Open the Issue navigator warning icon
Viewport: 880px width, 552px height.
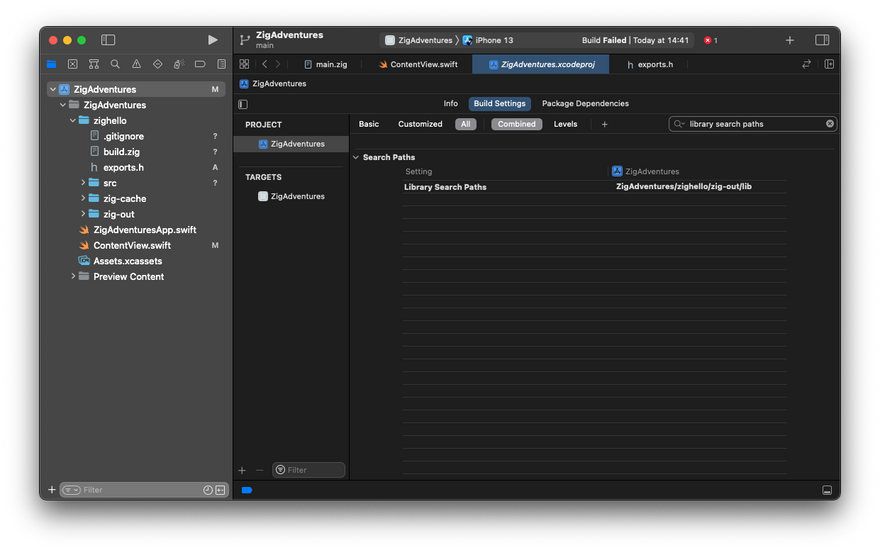click(136, 64)
